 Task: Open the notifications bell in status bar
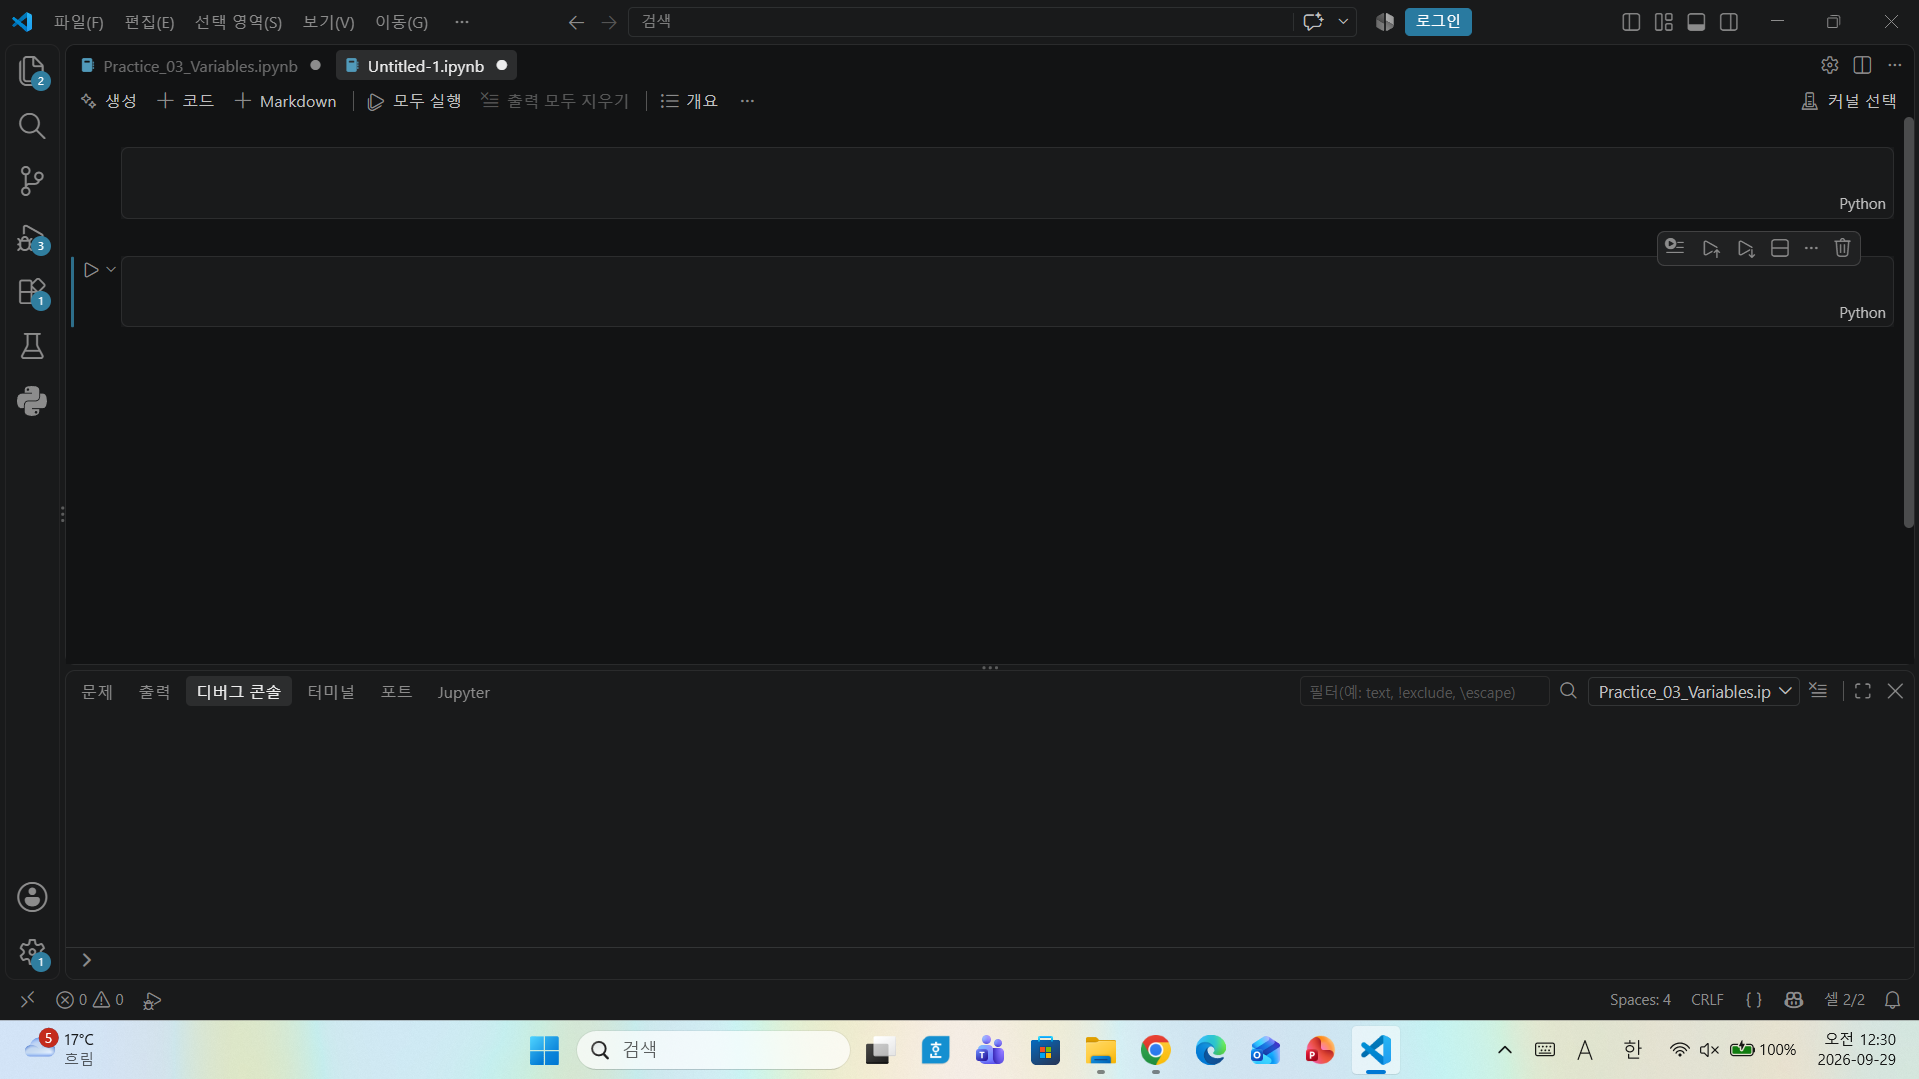coord(1892,1000)
